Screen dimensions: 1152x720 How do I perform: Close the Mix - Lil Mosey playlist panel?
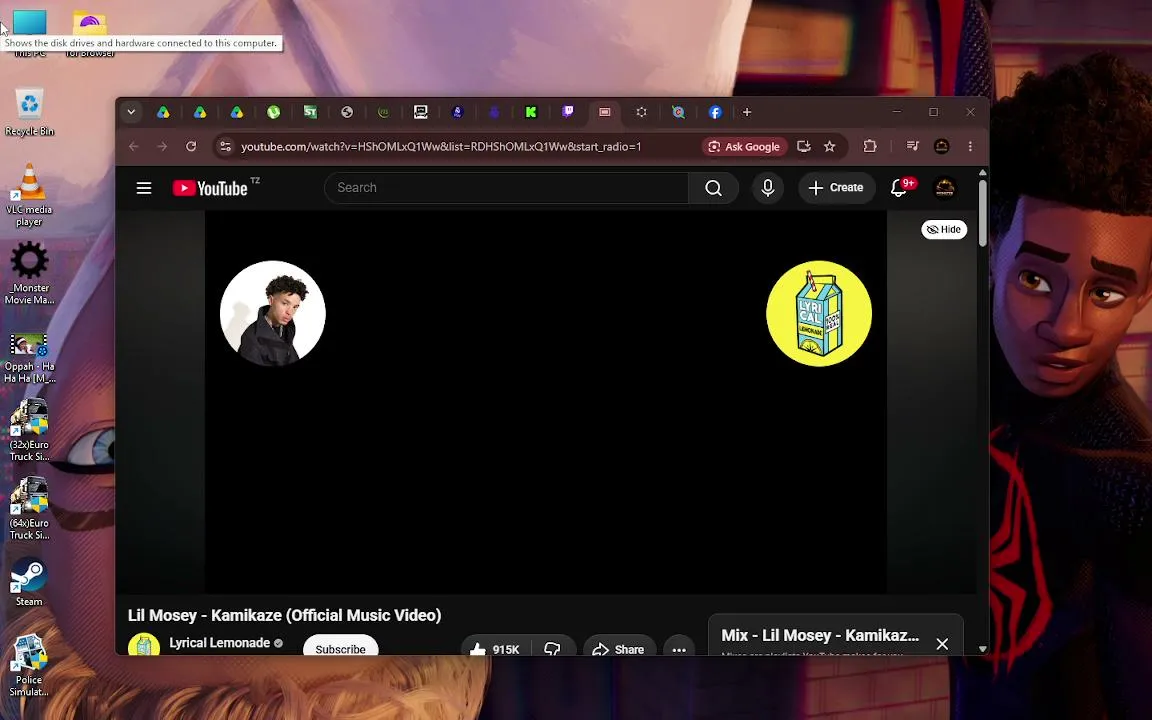coord(942,644)
